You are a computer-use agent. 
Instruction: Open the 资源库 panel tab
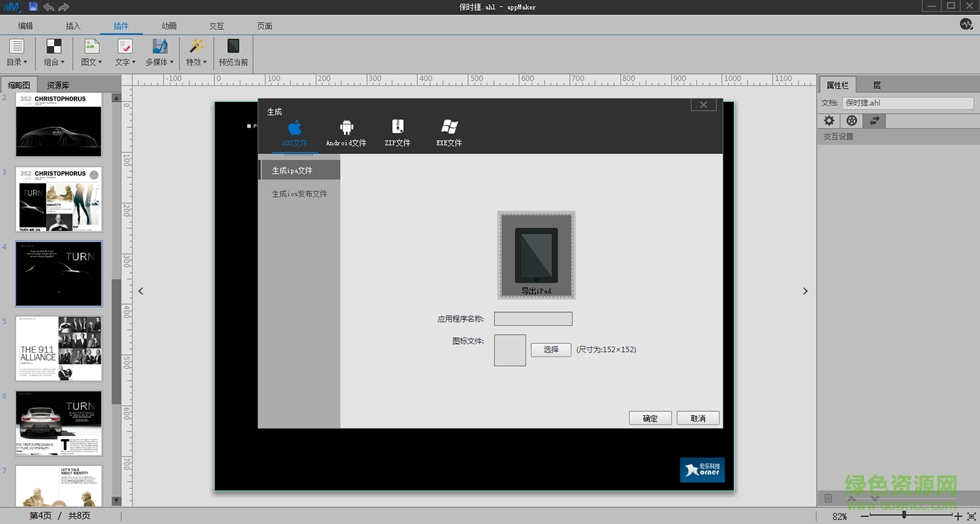58,85
